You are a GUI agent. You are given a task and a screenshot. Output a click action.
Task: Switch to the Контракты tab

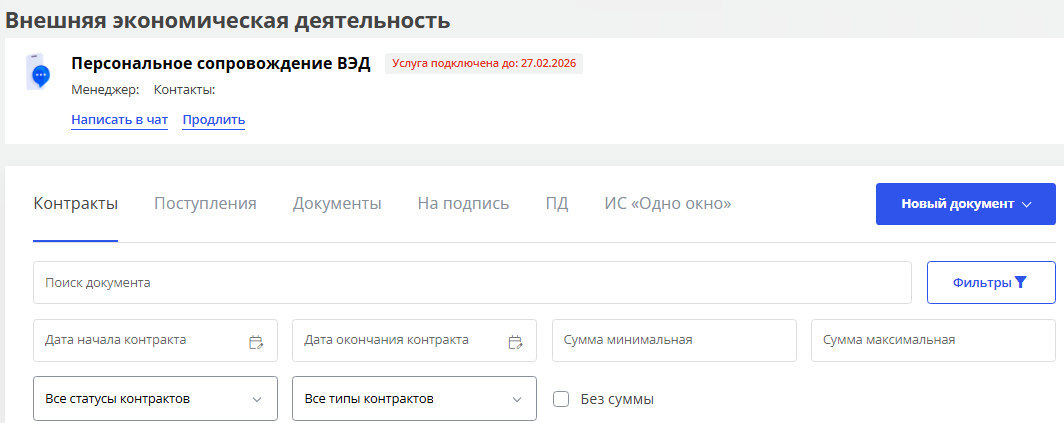[x=76, y=204]
